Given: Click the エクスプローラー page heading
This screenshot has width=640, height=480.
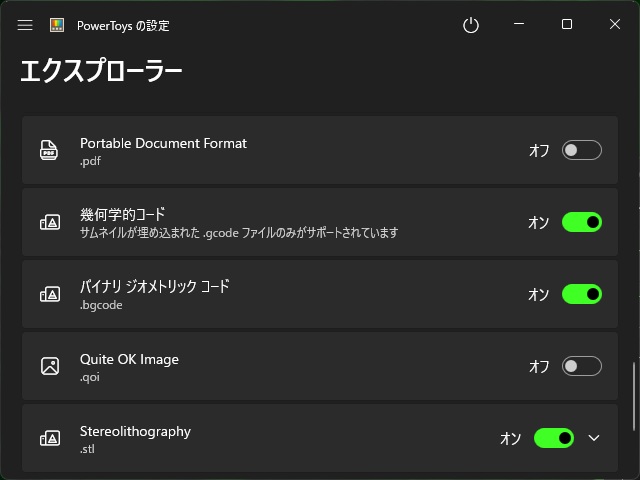Looking at the screenshot, I should pos(101,71).
